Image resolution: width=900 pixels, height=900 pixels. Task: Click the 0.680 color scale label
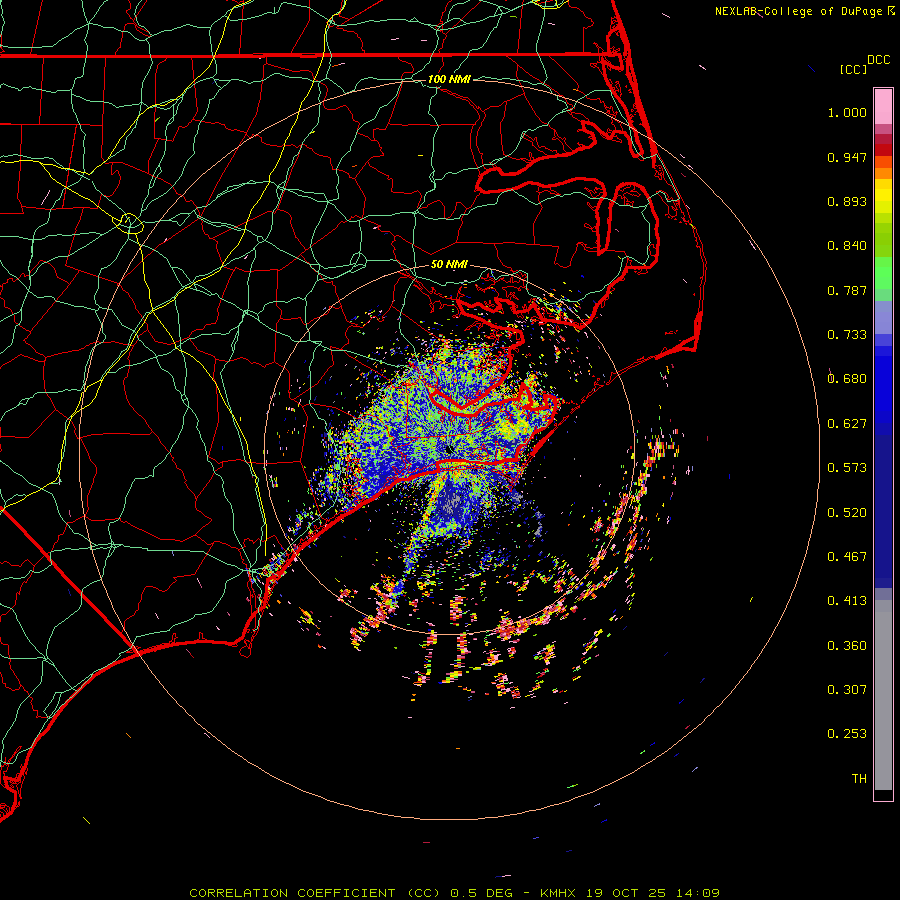click(847, 379)
